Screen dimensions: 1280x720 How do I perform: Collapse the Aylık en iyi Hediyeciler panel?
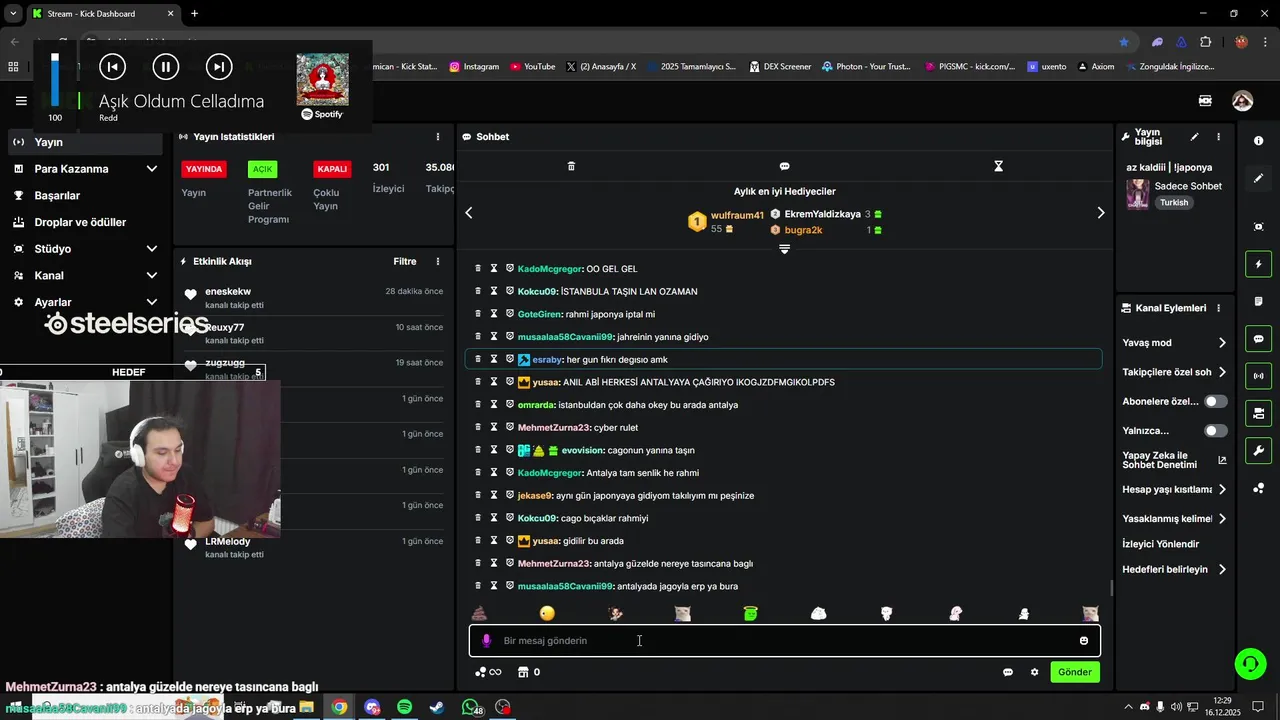[x=784, y=248]
